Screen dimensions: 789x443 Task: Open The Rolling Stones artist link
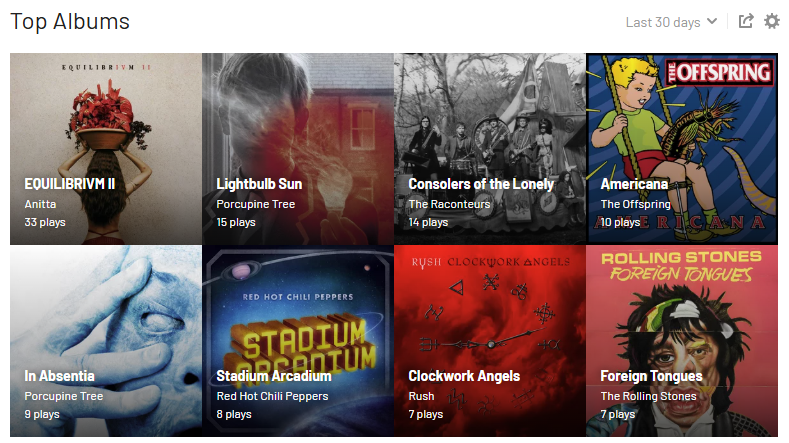coord(649,396)
